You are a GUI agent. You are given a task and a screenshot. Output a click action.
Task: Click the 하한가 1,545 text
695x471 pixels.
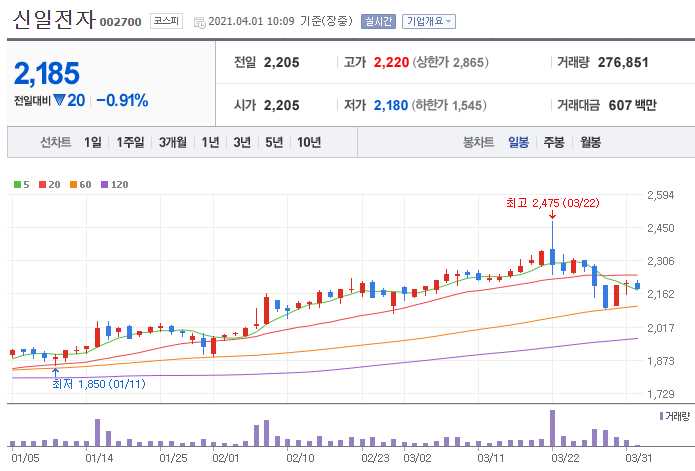coord(449,105)
